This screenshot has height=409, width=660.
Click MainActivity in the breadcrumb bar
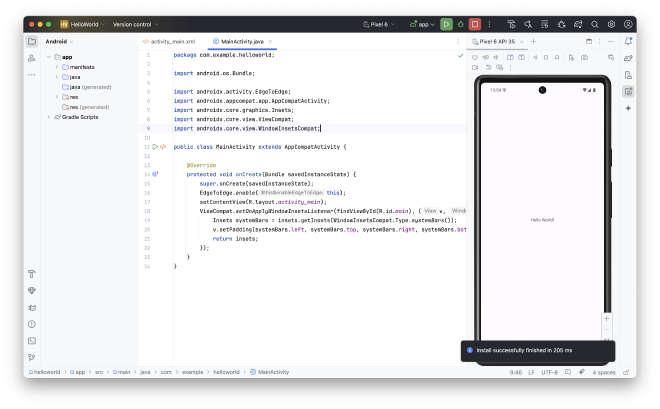coord(269,372)
